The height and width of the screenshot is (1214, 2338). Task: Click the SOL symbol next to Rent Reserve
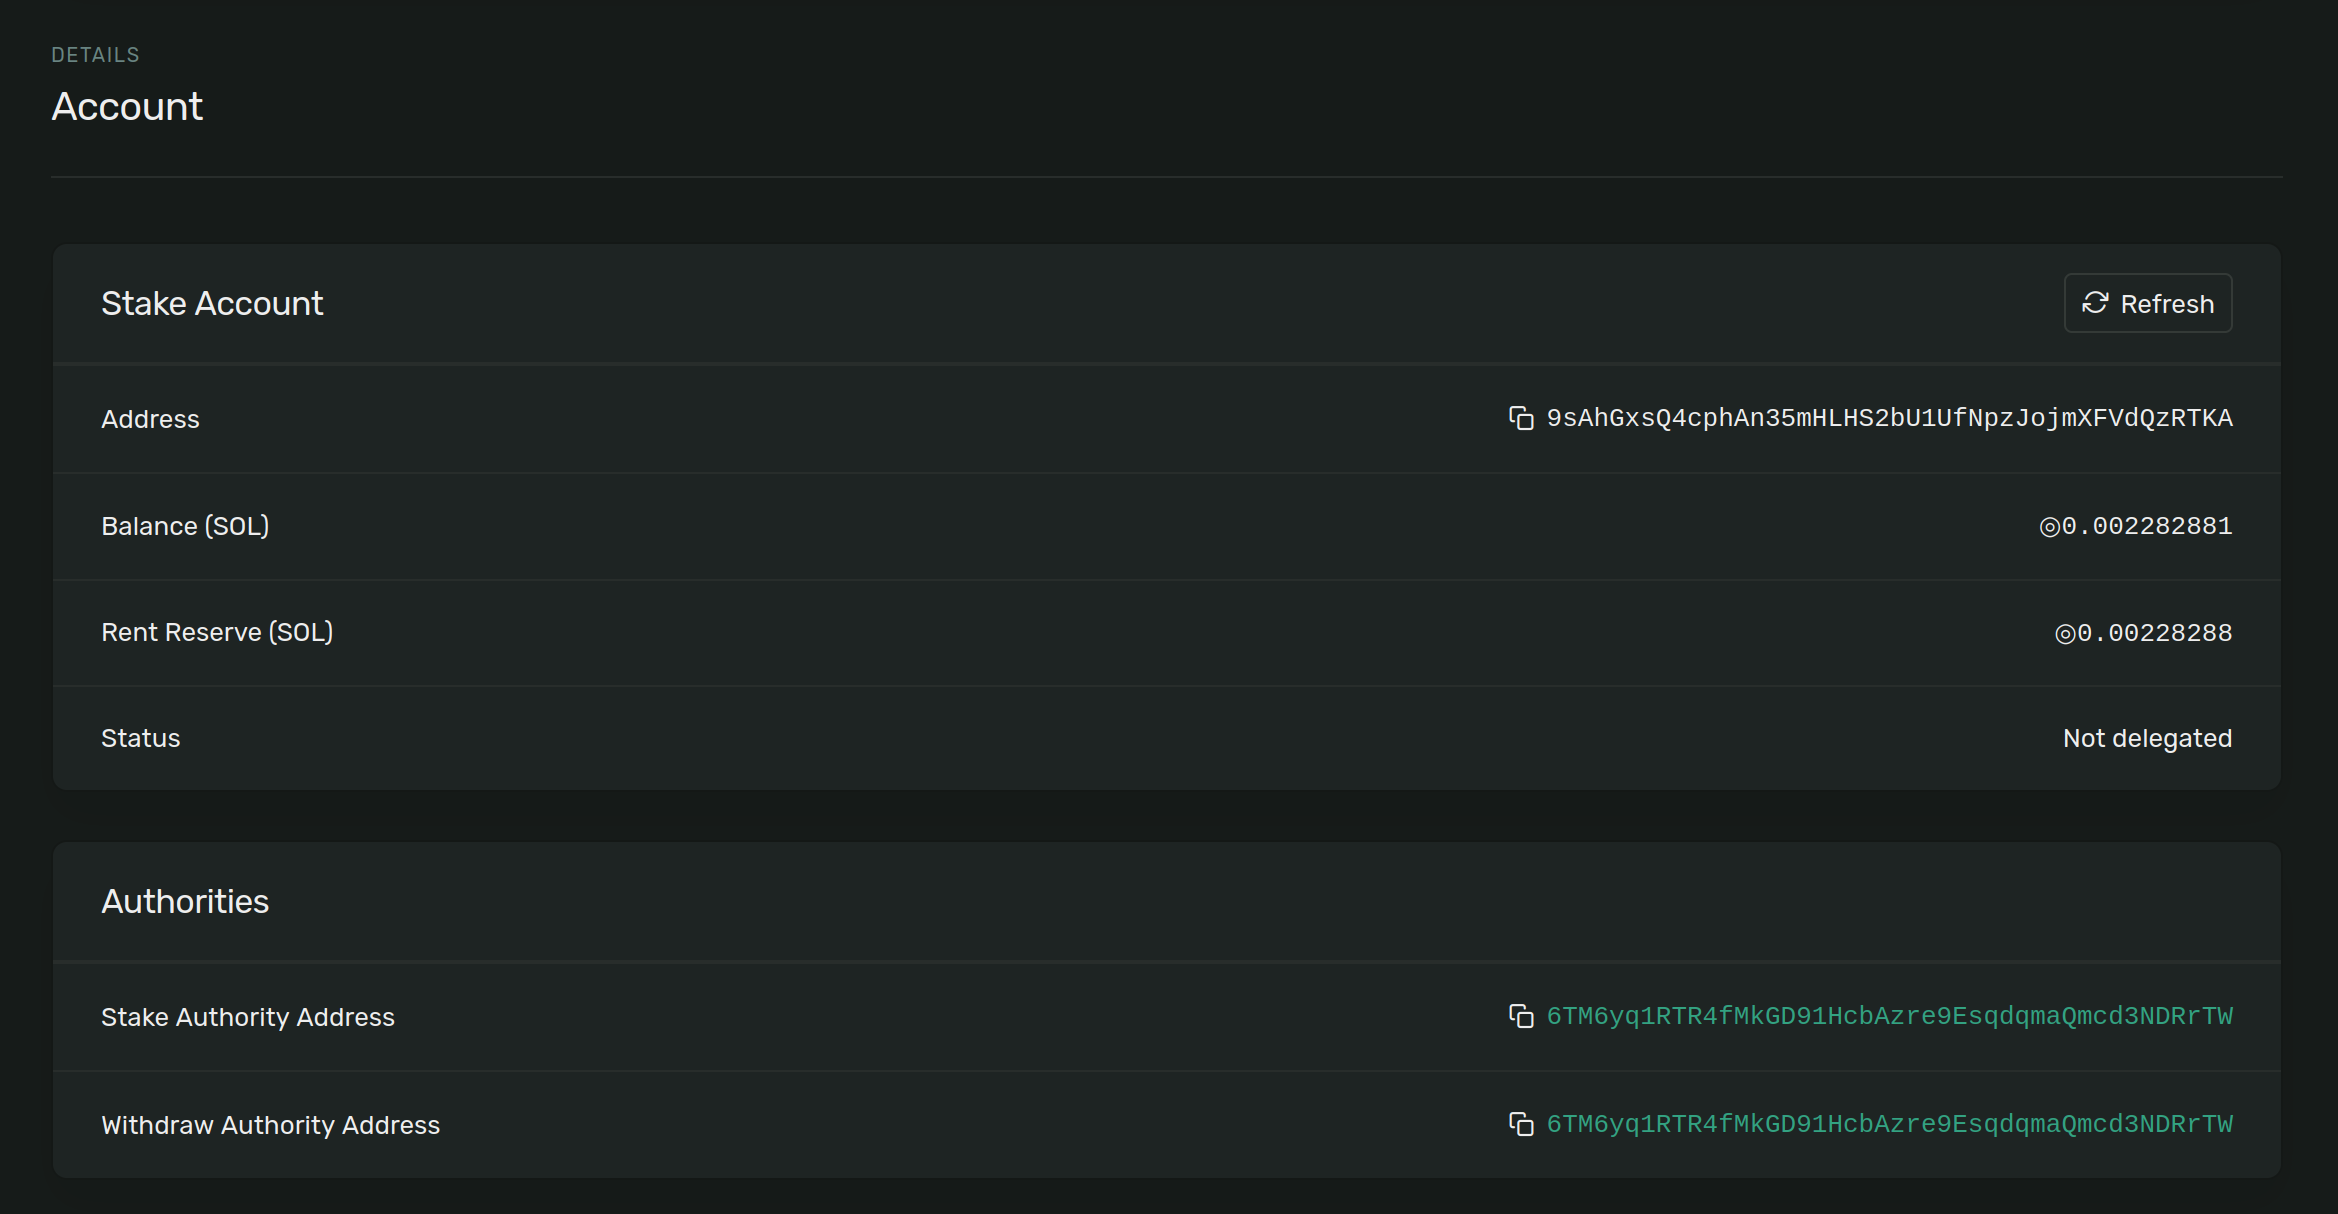click(2063, 631)
